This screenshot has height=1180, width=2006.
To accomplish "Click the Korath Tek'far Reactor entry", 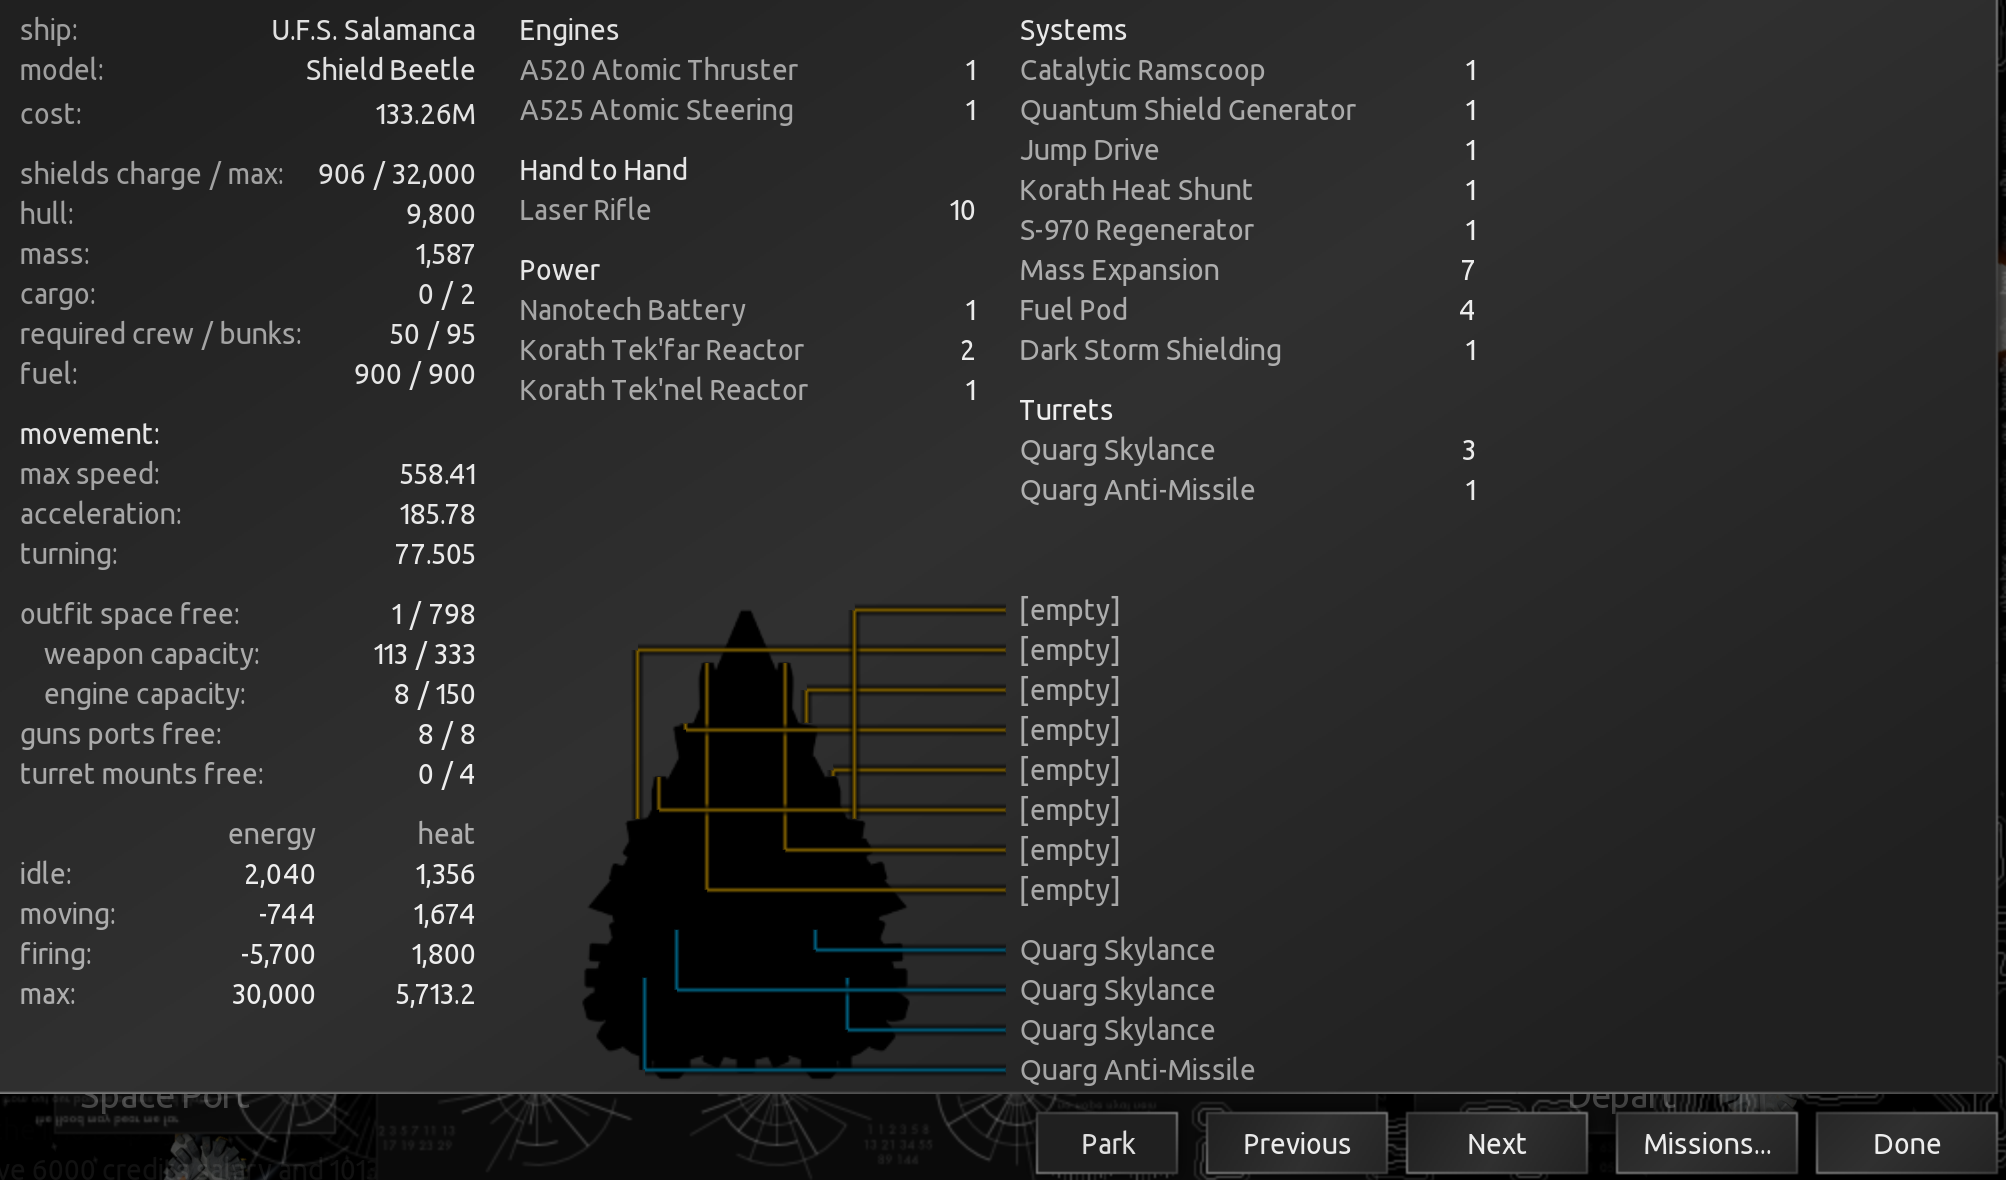I will [x=661, y=350].
